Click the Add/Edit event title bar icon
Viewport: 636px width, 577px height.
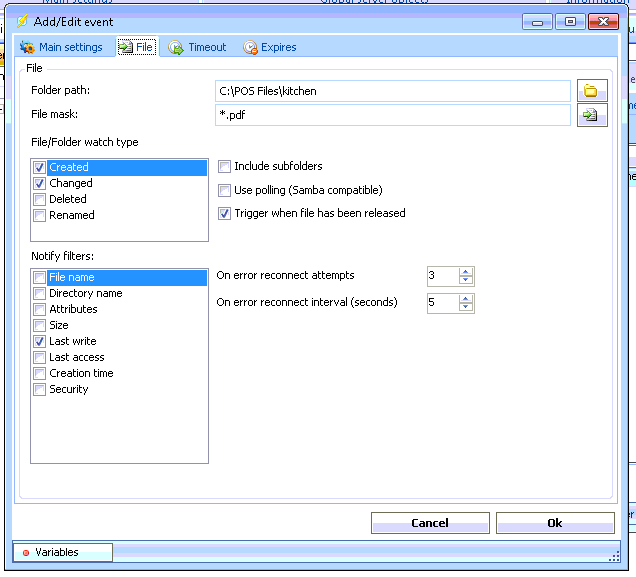click(22, 21)
